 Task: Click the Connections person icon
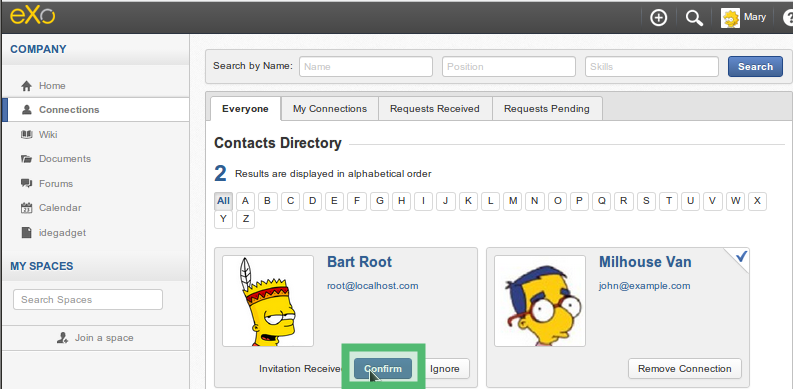click(26, 110)
